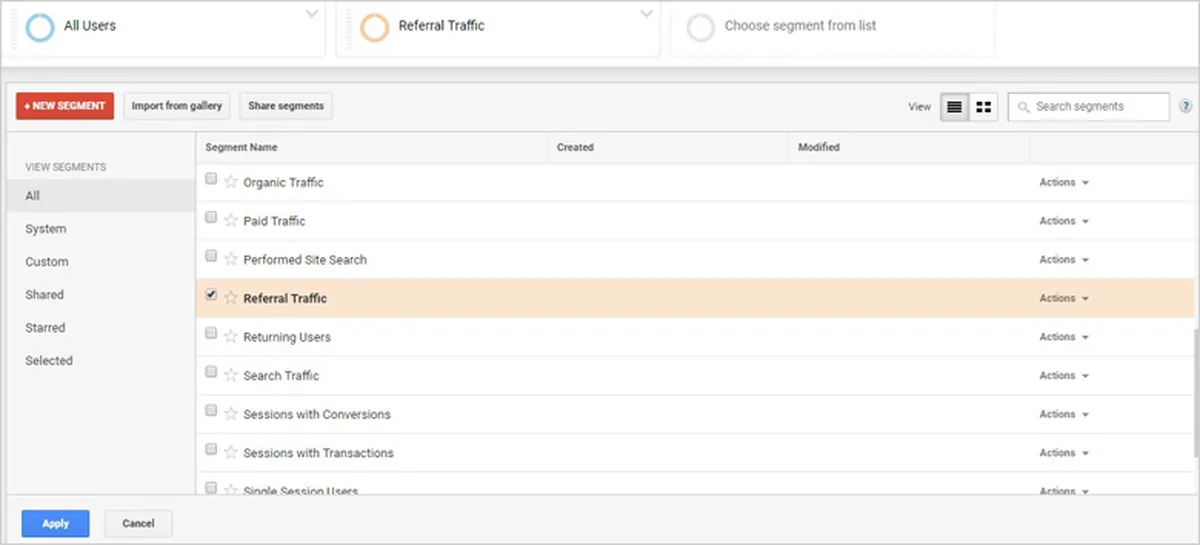Image resolution: width=1200 pixels, height=545 pixels.
Task: Star the Paid Traffic segment
Action: tap(231, 221)
